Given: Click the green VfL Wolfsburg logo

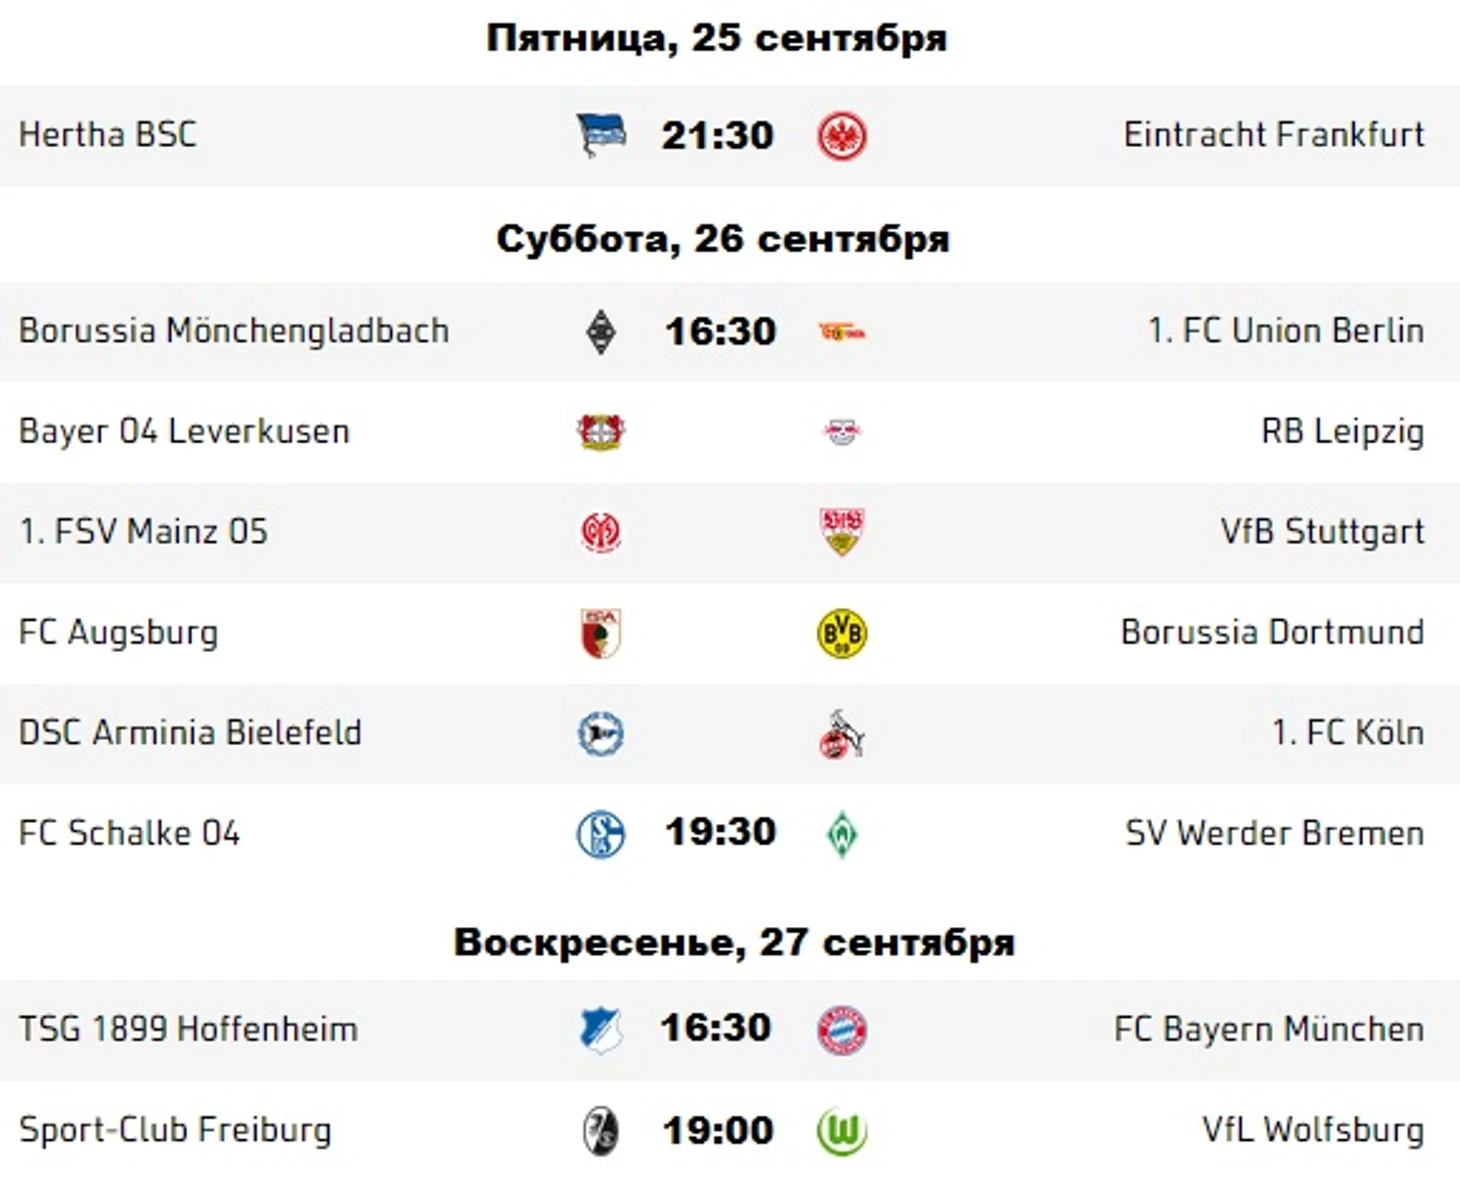Looking at the screenshot, I should pyautogui.click(x=842, y=1132).
